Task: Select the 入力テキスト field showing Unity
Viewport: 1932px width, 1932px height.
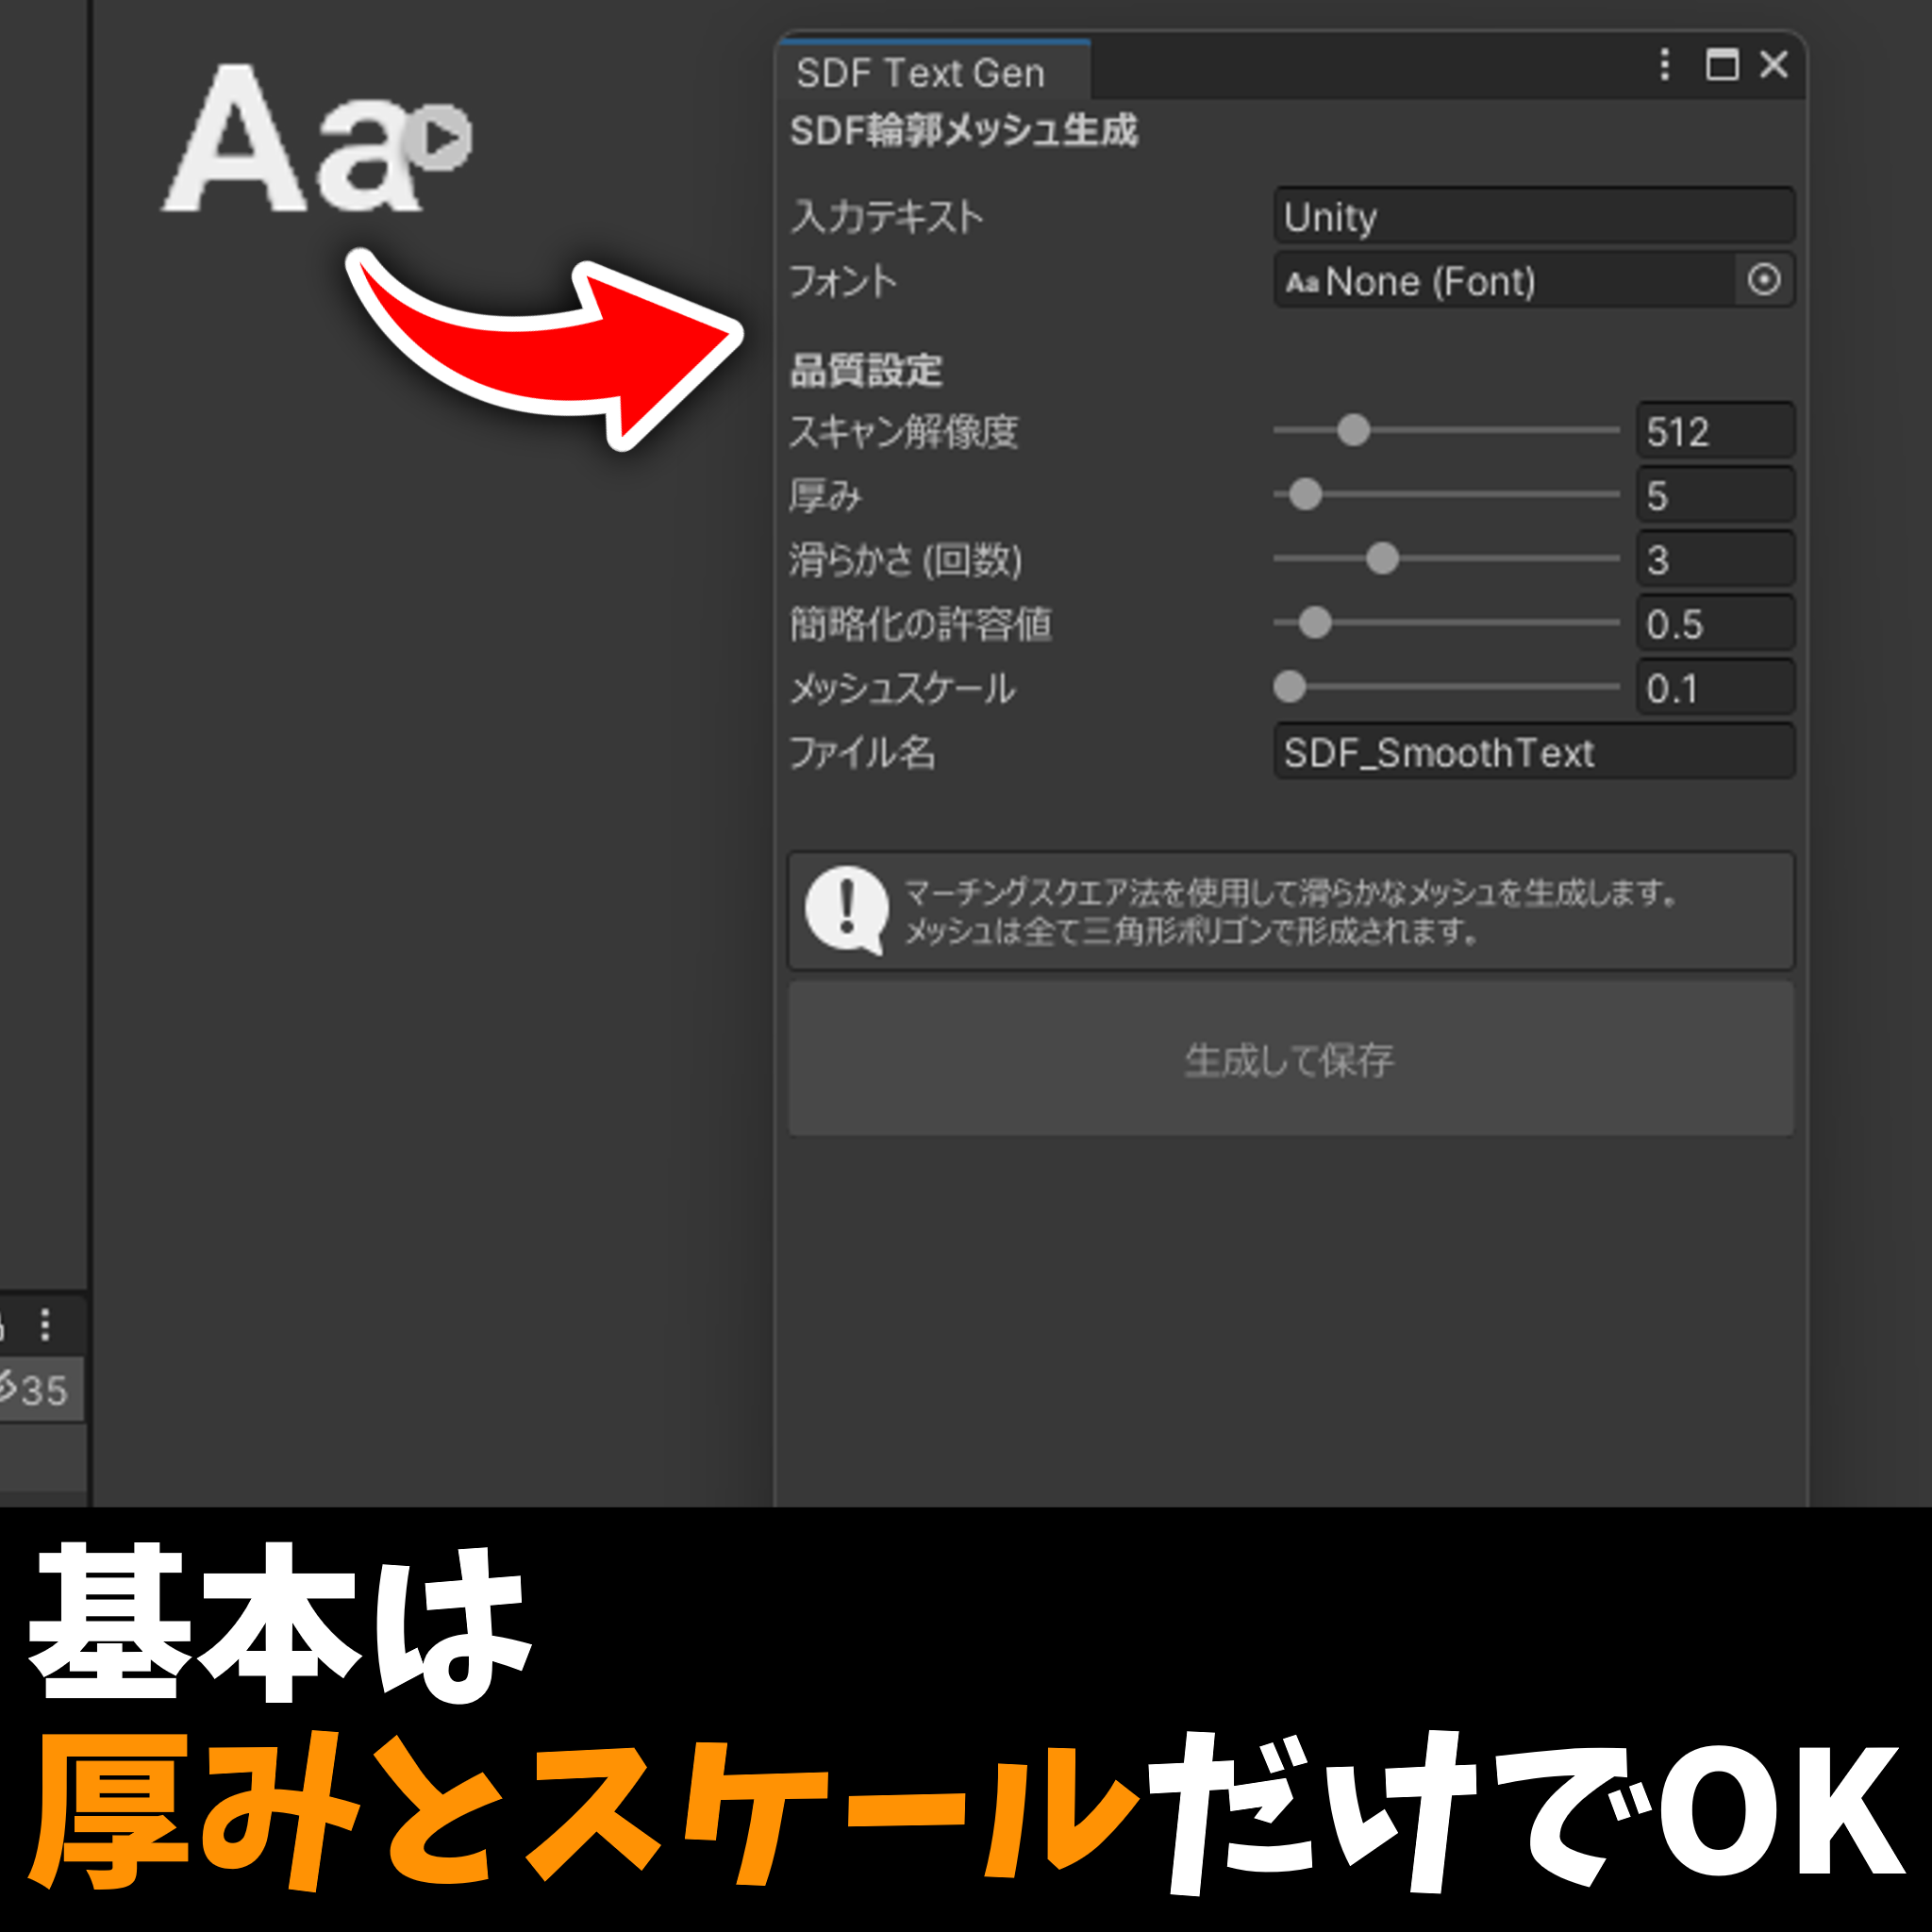Action: [x=1533, y=217]
